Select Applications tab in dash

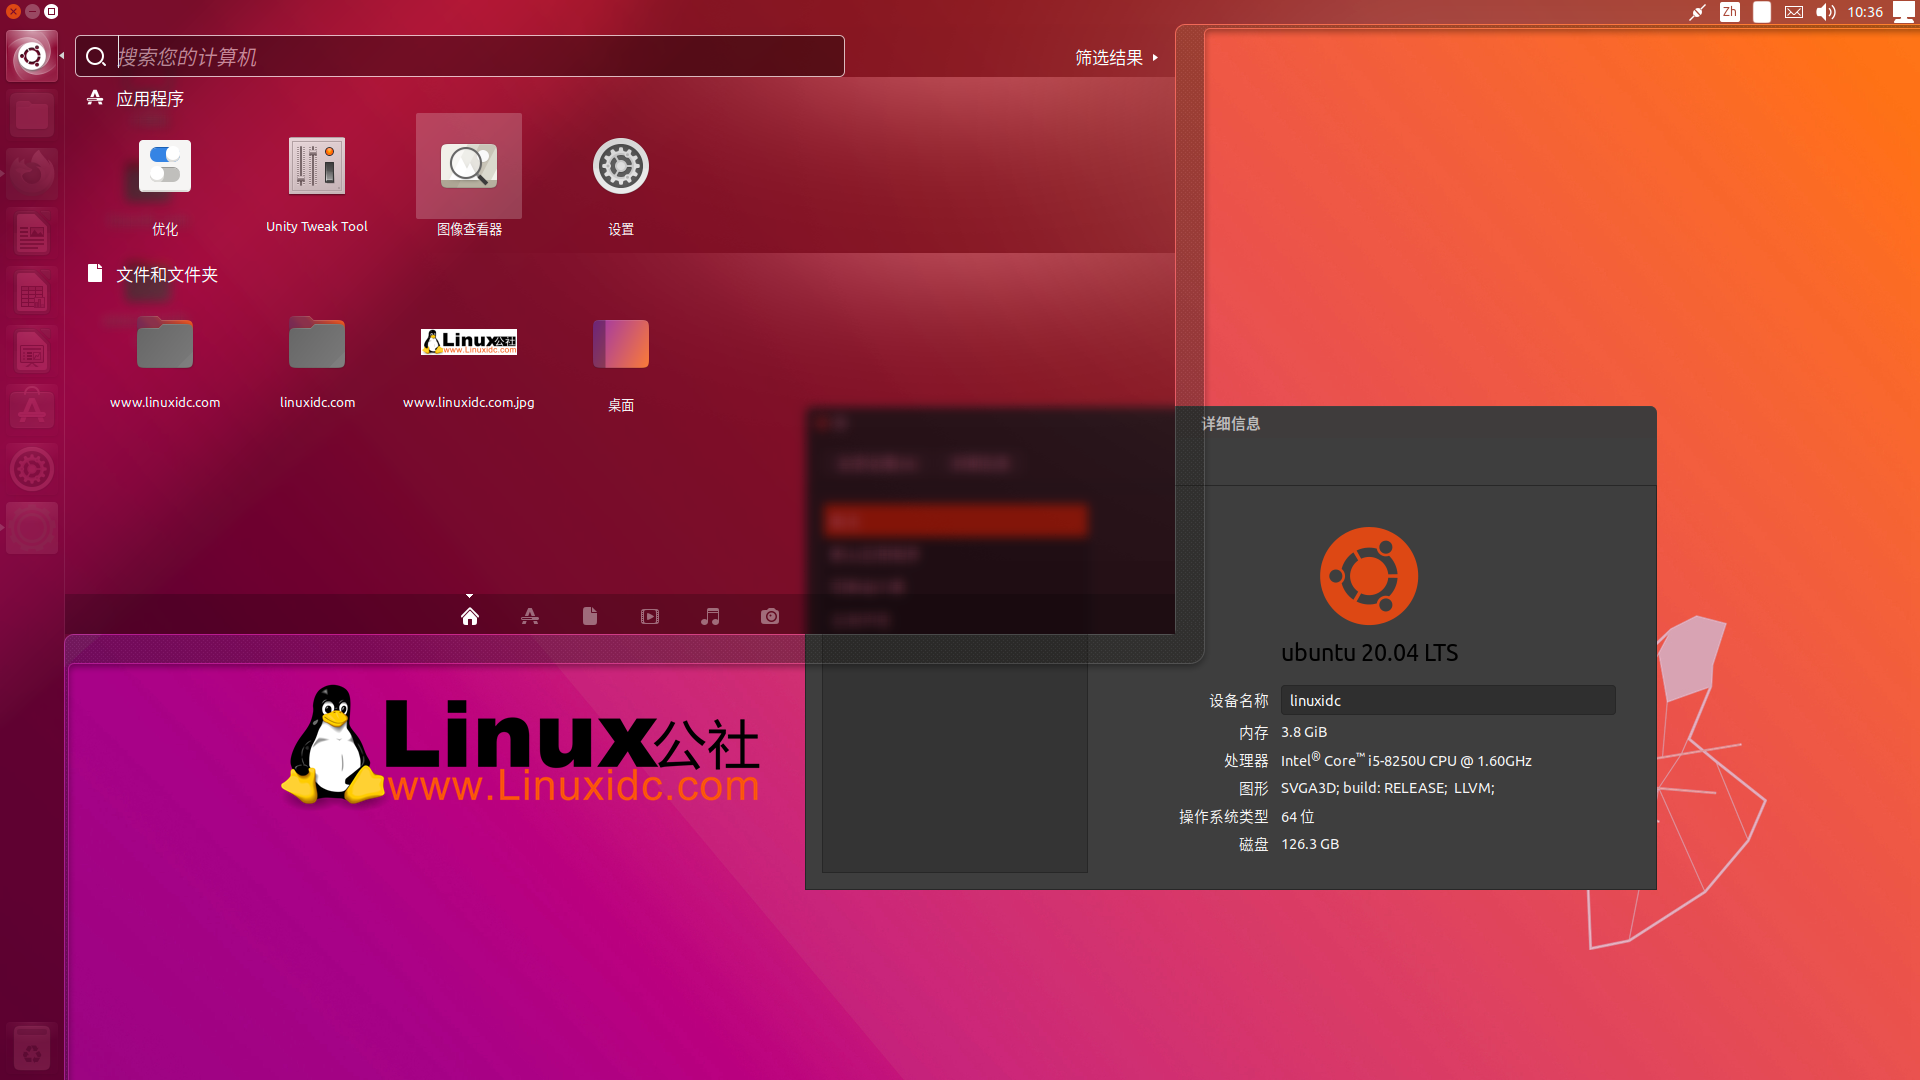(x=529, y=616)
